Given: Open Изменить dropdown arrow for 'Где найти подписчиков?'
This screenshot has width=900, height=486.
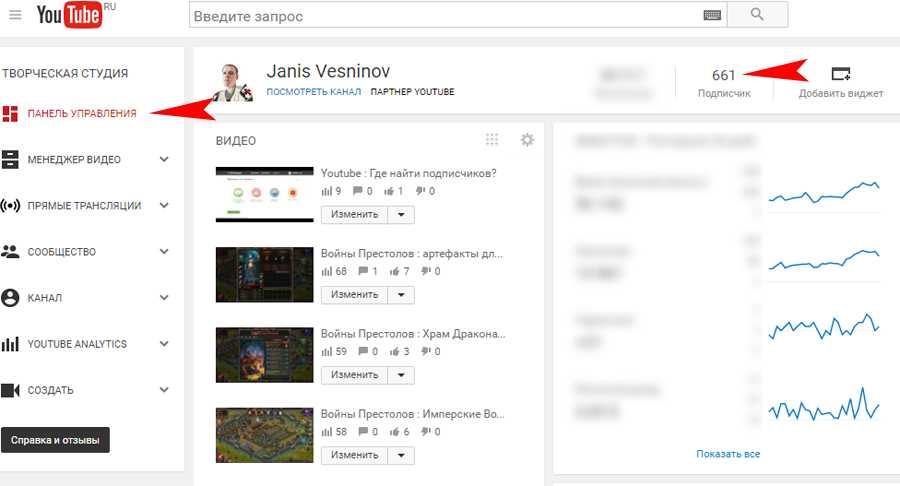Looking at the screenshot, I should coord(401,215).
